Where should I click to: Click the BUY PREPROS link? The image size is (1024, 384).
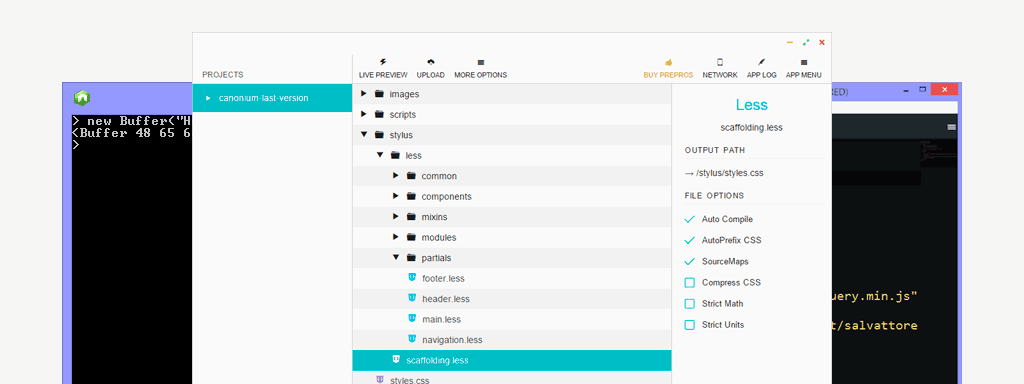[668, 75]
